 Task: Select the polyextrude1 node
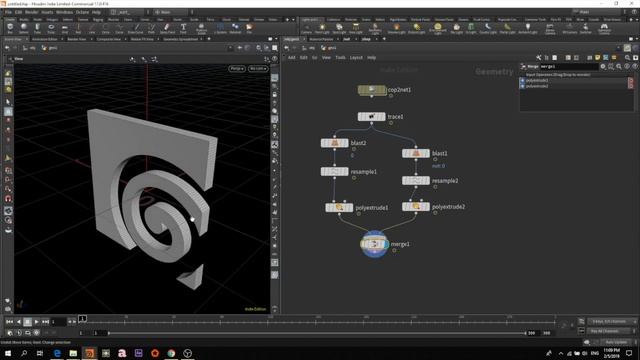coord(339,207)
